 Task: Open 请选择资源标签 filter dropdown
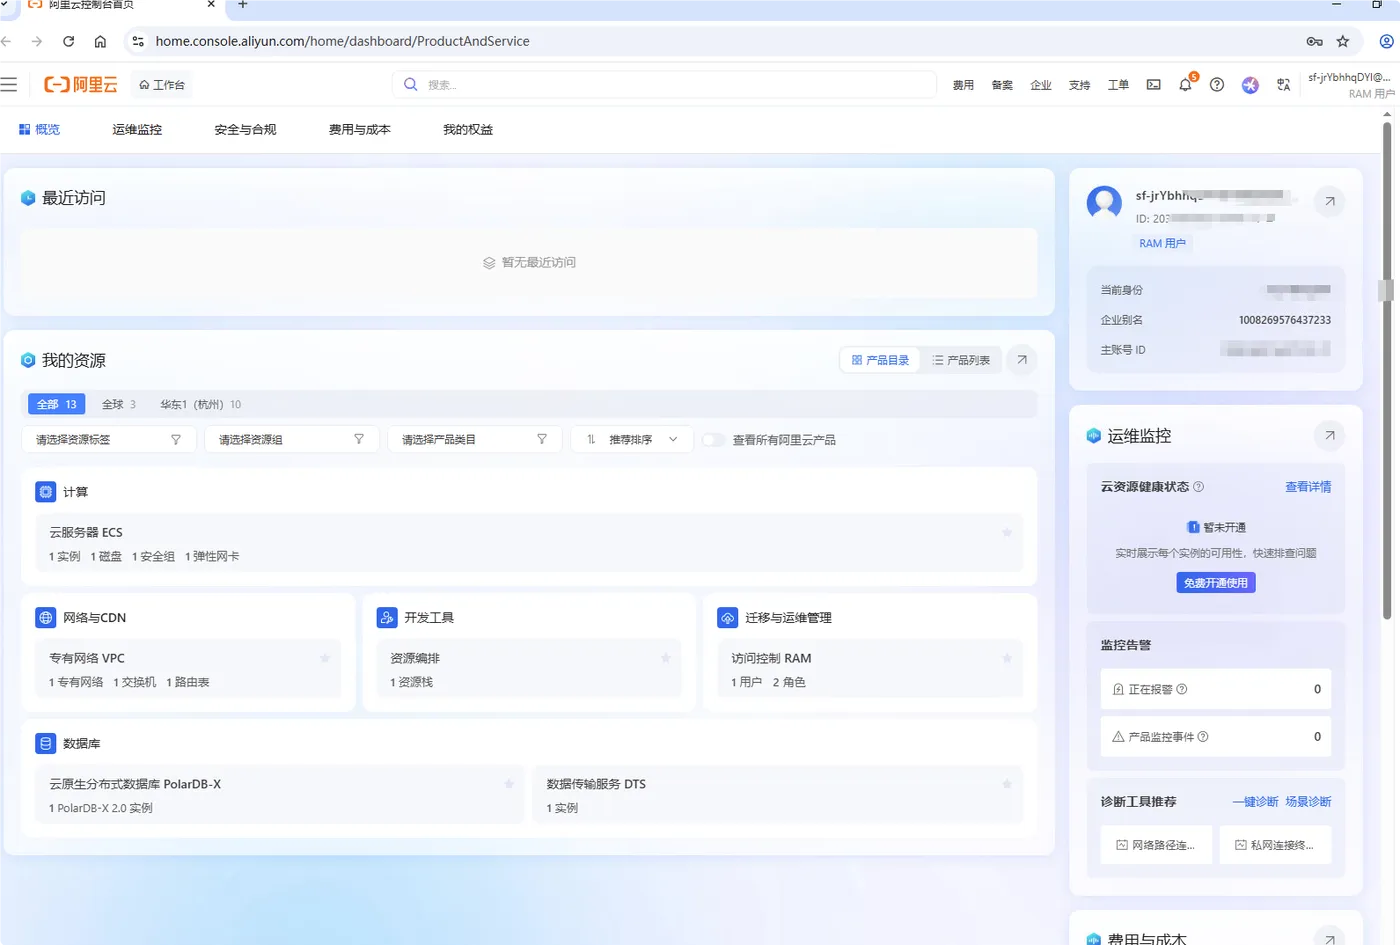(109, 440)
